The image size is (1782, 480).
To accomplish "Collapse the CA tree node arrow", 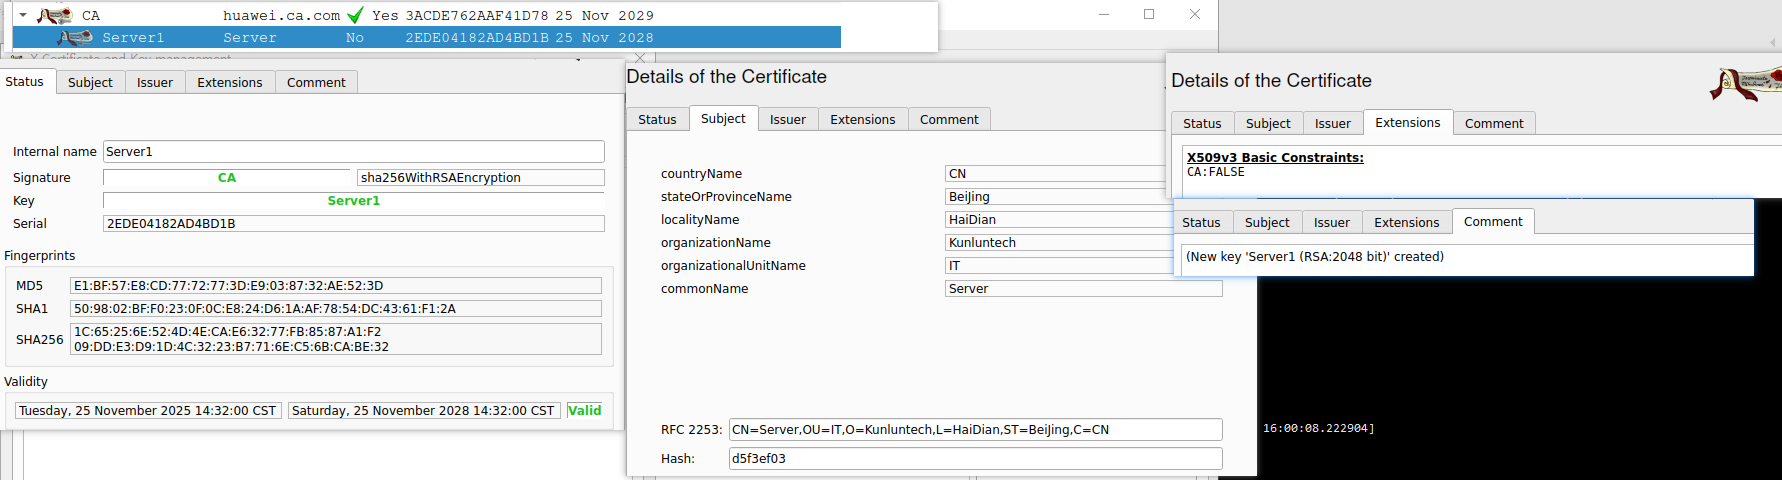I will (x=23, y=15).
